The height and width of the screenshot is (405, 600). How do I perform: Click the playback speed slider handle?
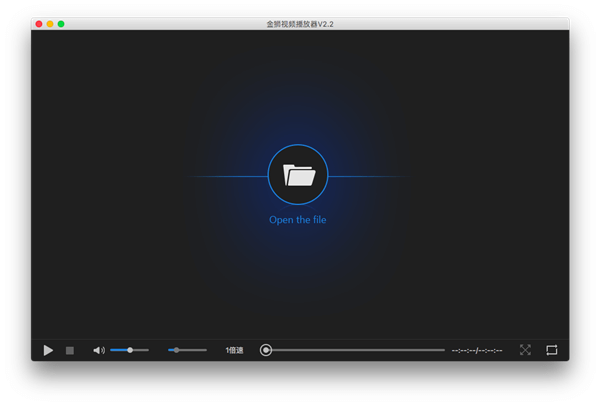pos(176,350)
